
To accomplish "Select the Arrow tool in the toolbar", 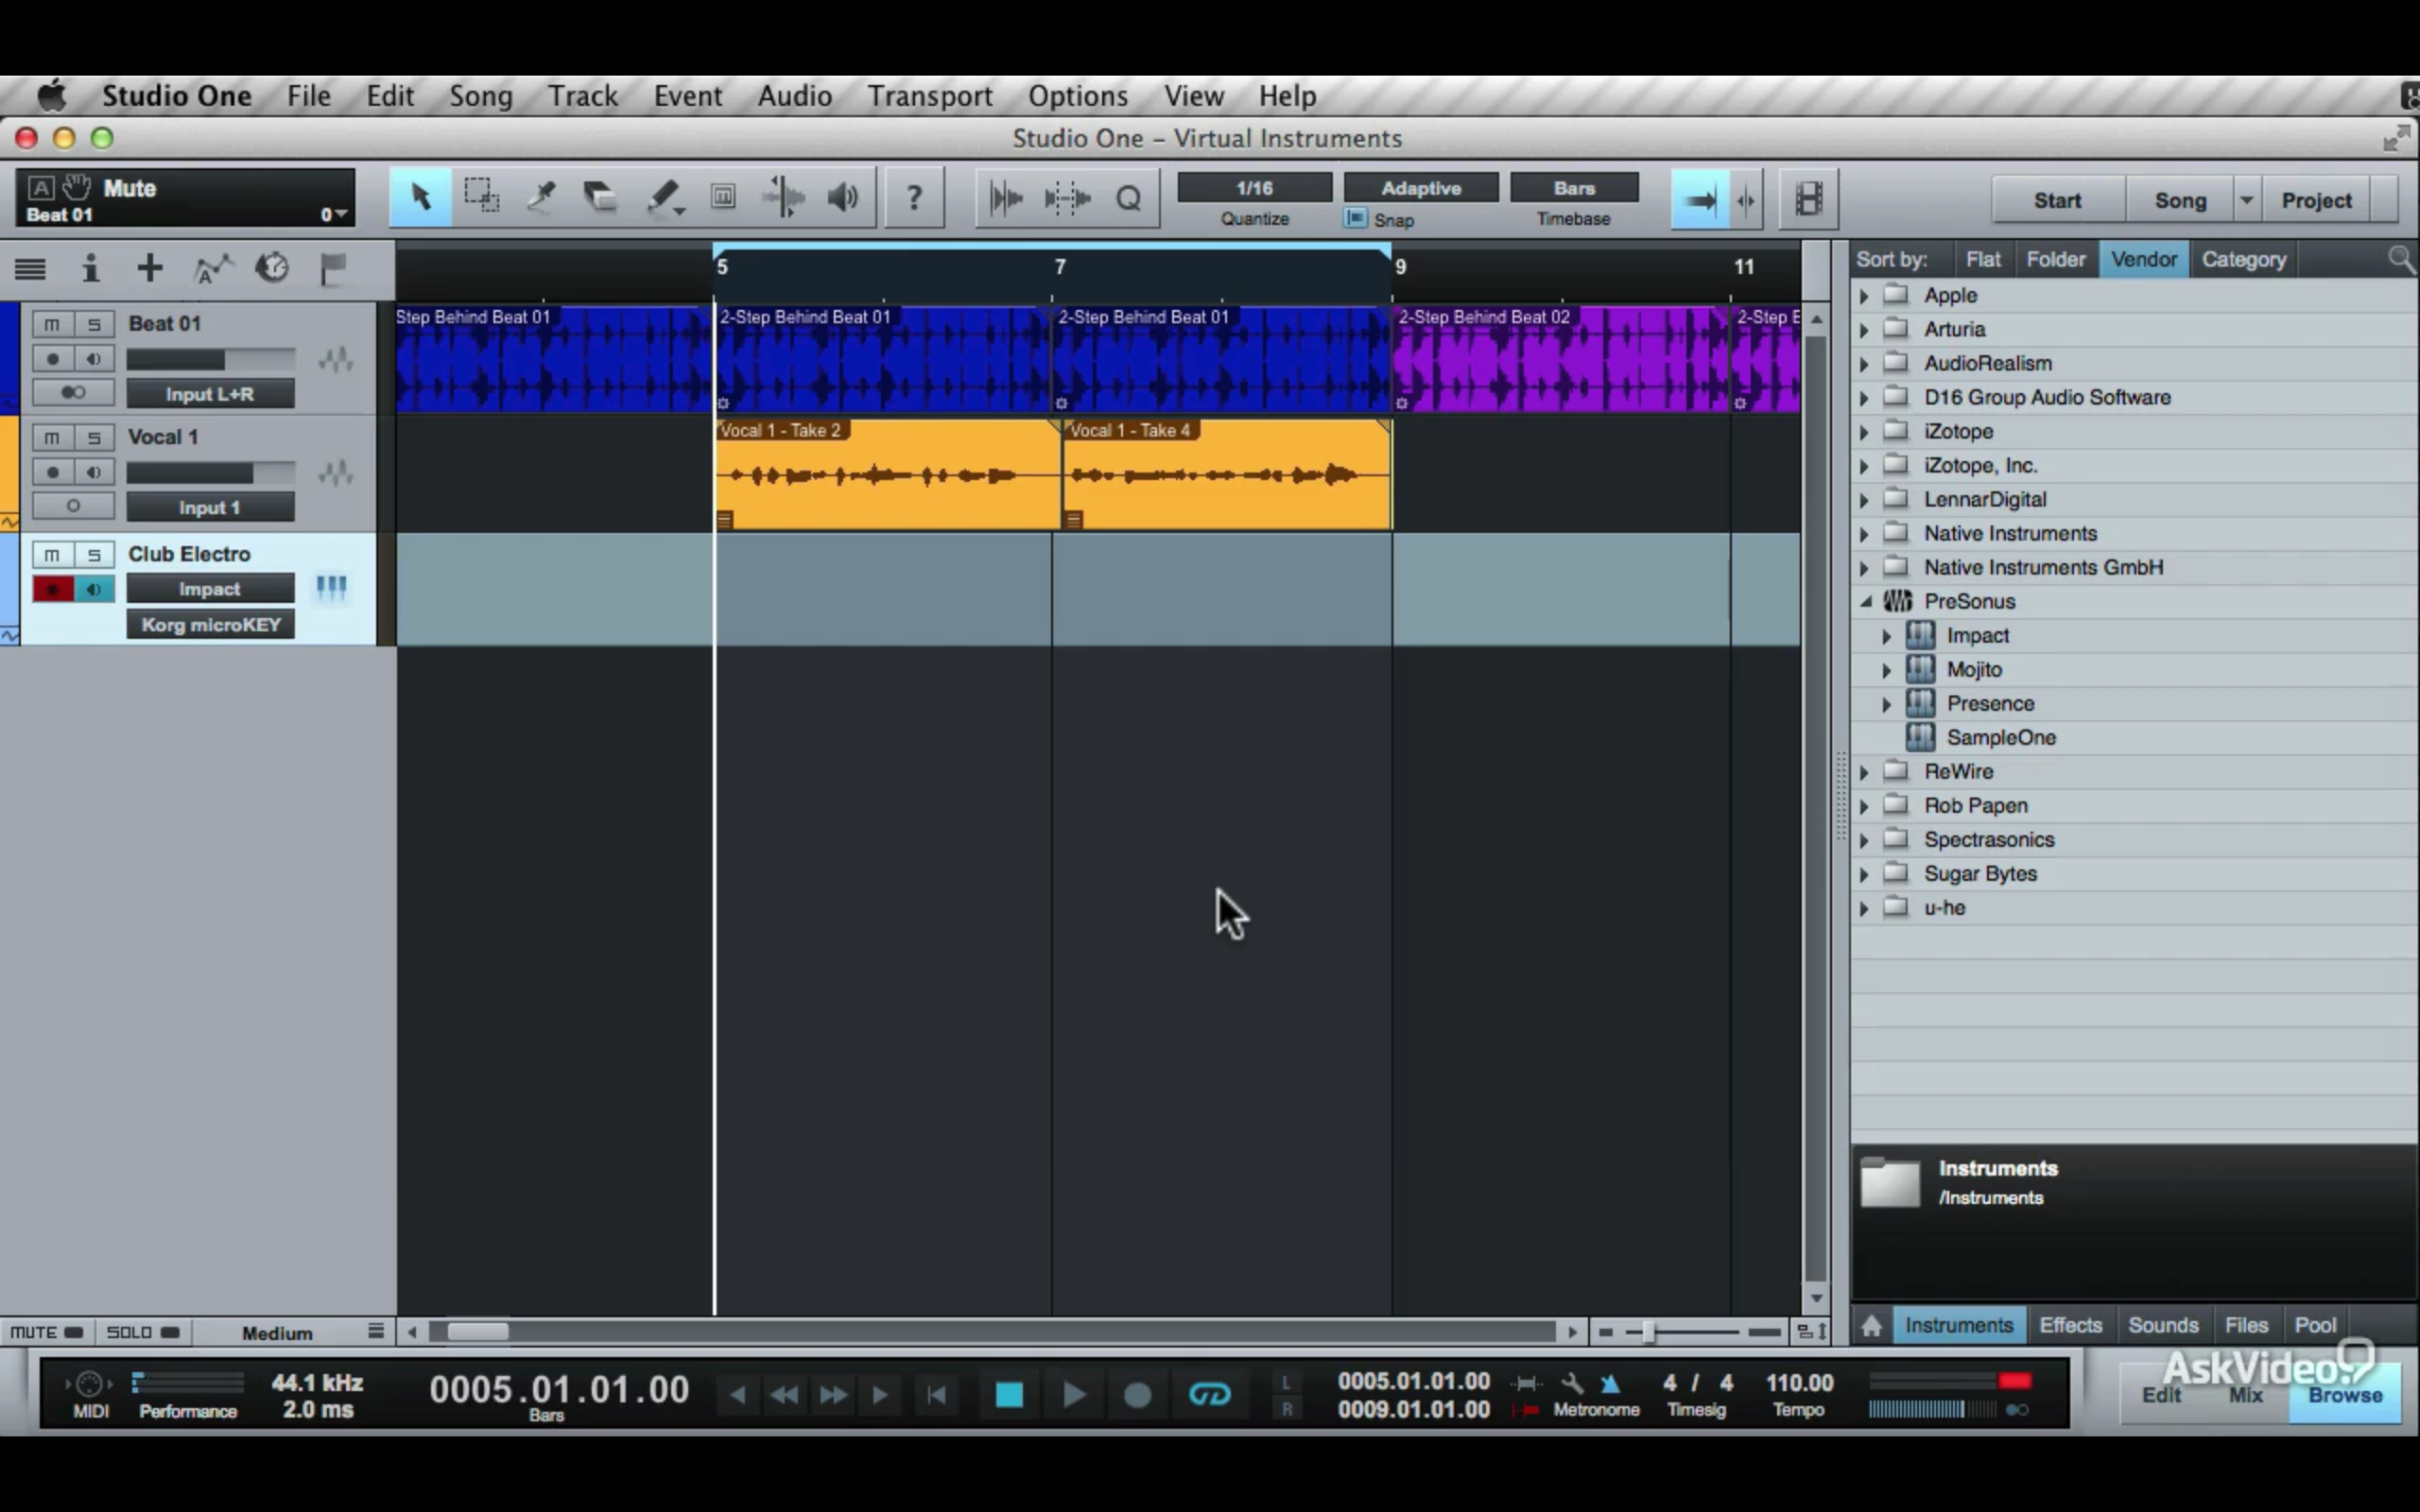I will point(420,197).
